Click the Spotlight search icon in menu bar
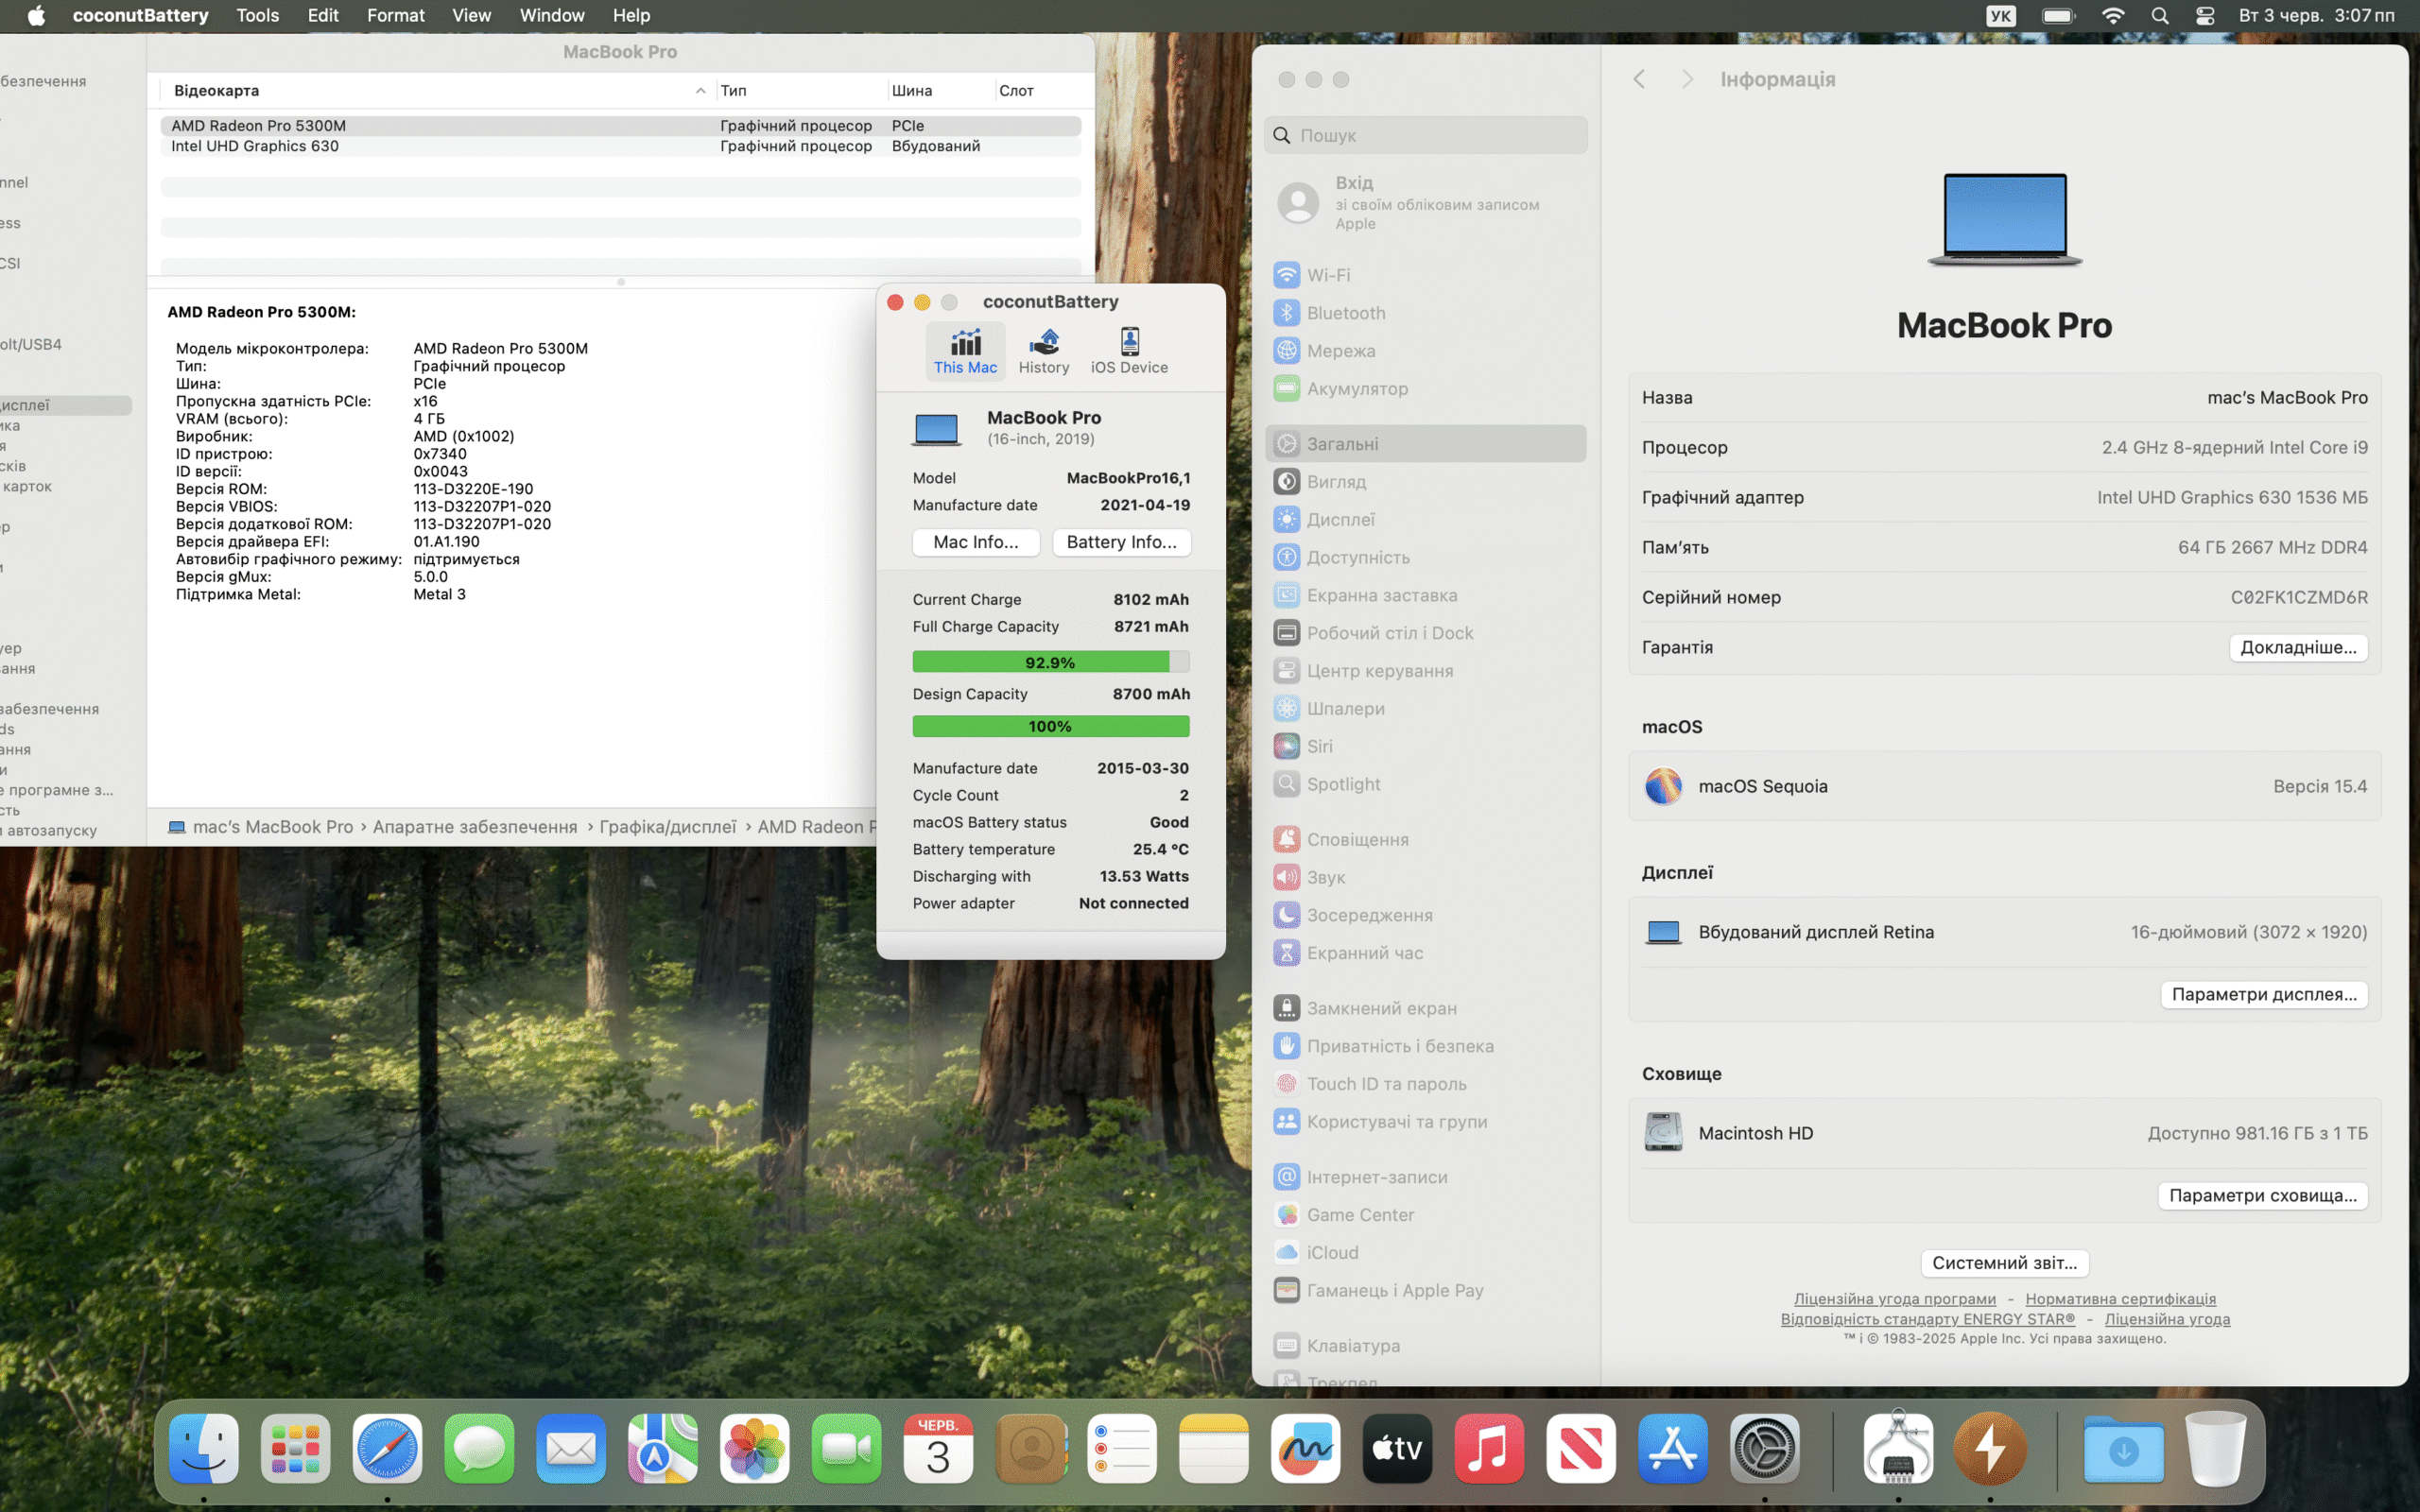This screenshot has width=2420, height=1512. 2159,15
